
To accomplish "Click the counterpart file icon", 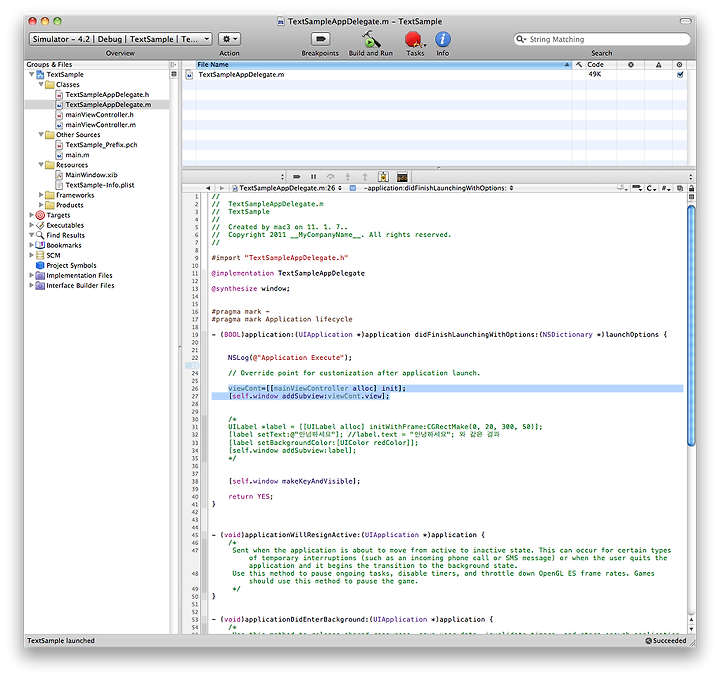I will pos(680,188).
